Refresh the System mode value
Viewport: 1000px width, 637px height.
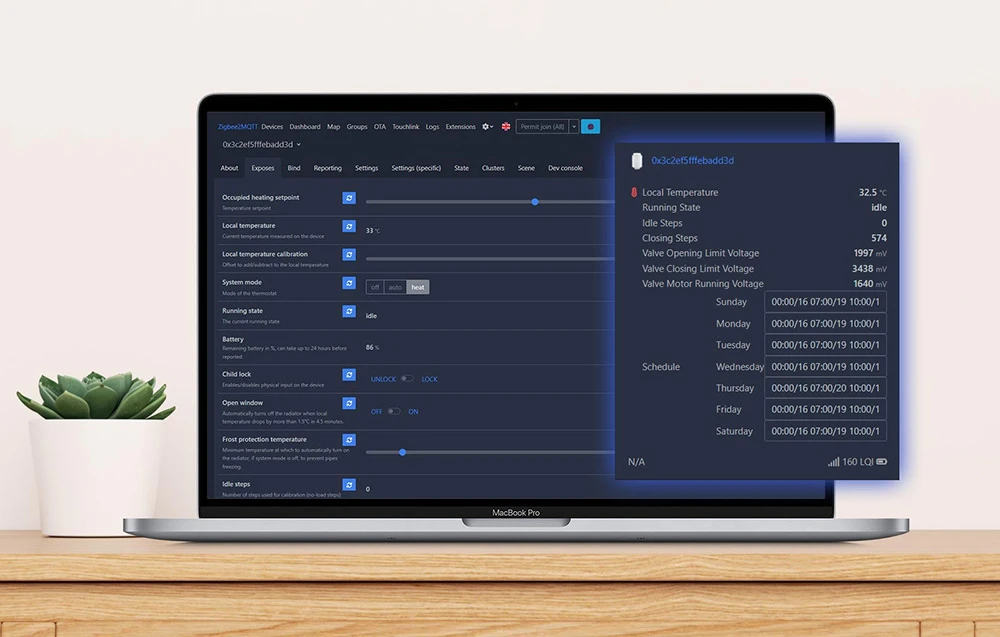click(x=349, y=282)
